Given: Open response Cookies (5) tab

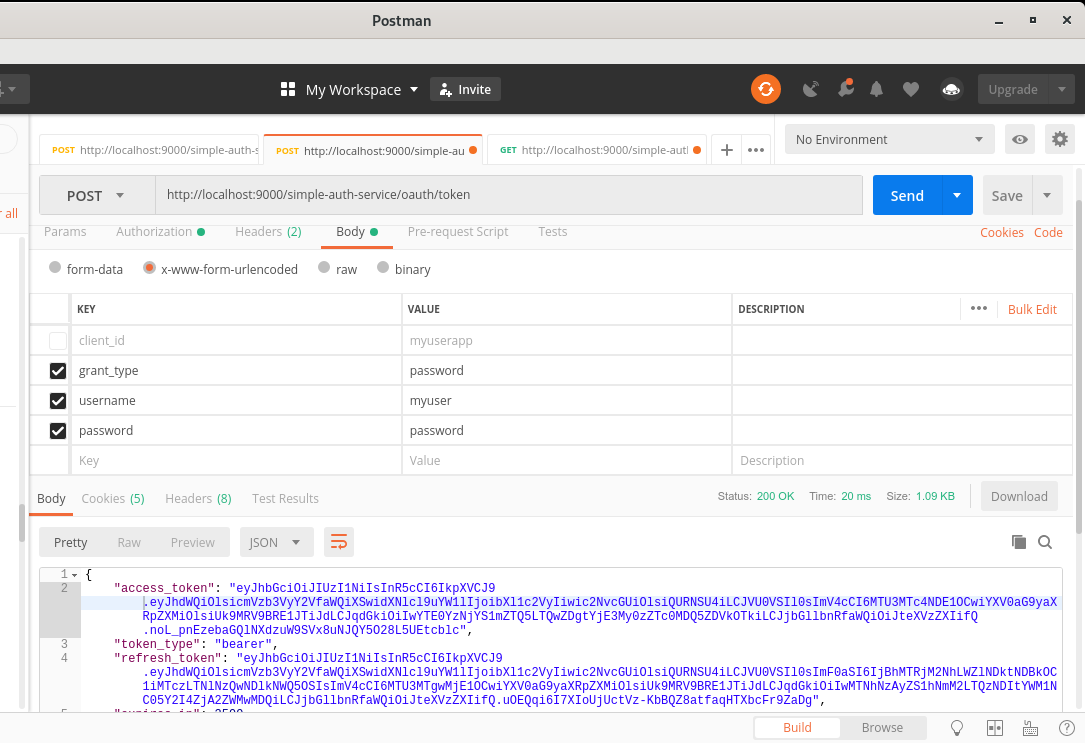Looking at the screenshot, I should [x=113, y=498].
